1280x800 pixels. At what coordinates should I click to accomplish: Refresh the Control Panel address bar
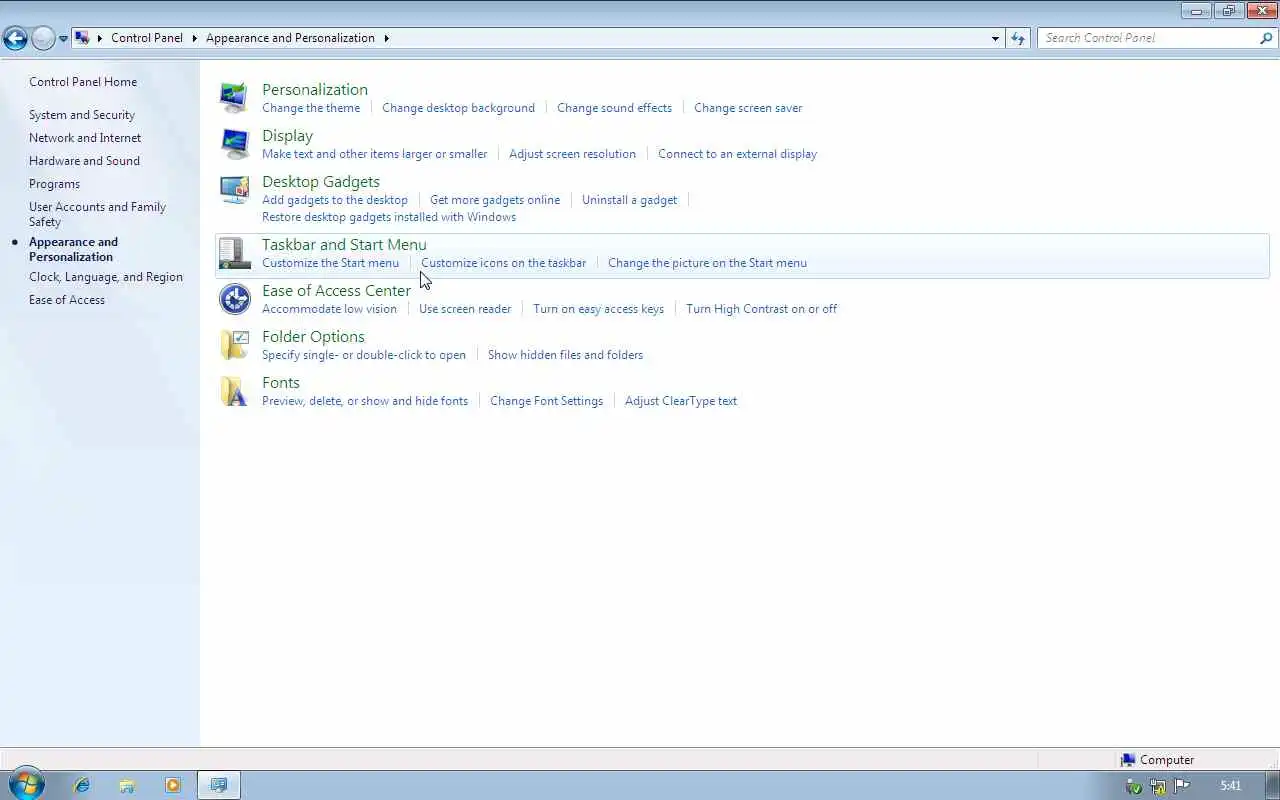pyautogui.click(x=1018, y=38)
